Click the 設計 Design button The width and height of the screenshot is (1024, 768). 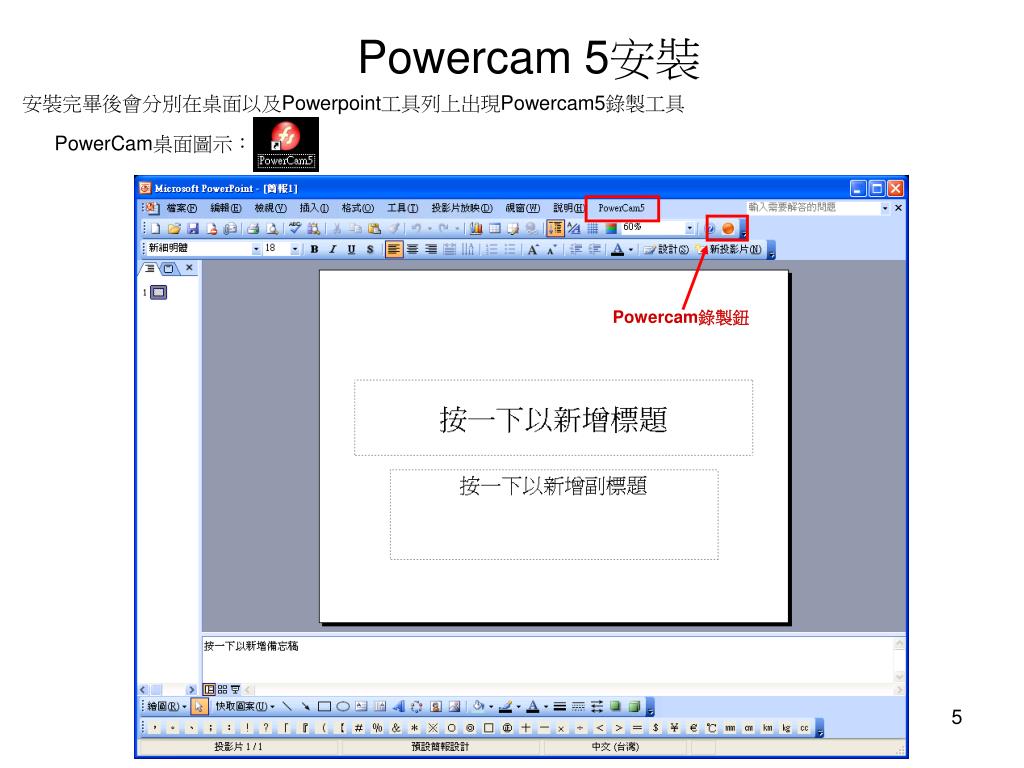pyautogui.click(x=666, y=249)
